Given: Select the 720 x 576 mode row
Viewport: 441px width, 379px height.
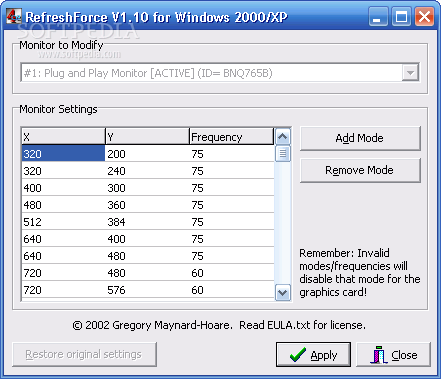Looking at the screenshot, I should pyautogui.click(x=148, y=290).
